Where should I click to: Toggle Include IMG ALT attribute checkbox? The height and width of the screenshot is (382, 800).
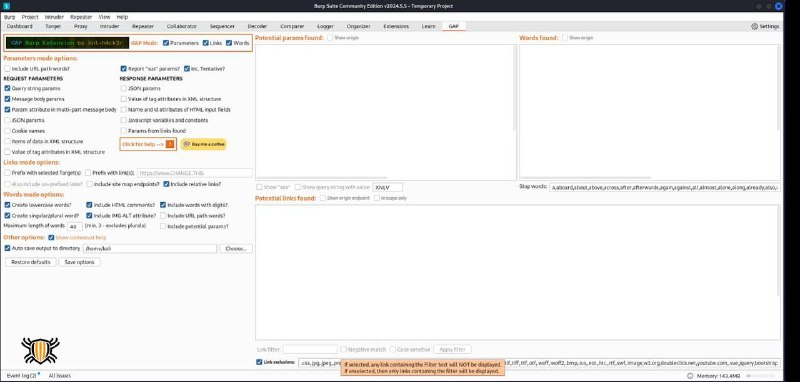click(x=89, y=216)
